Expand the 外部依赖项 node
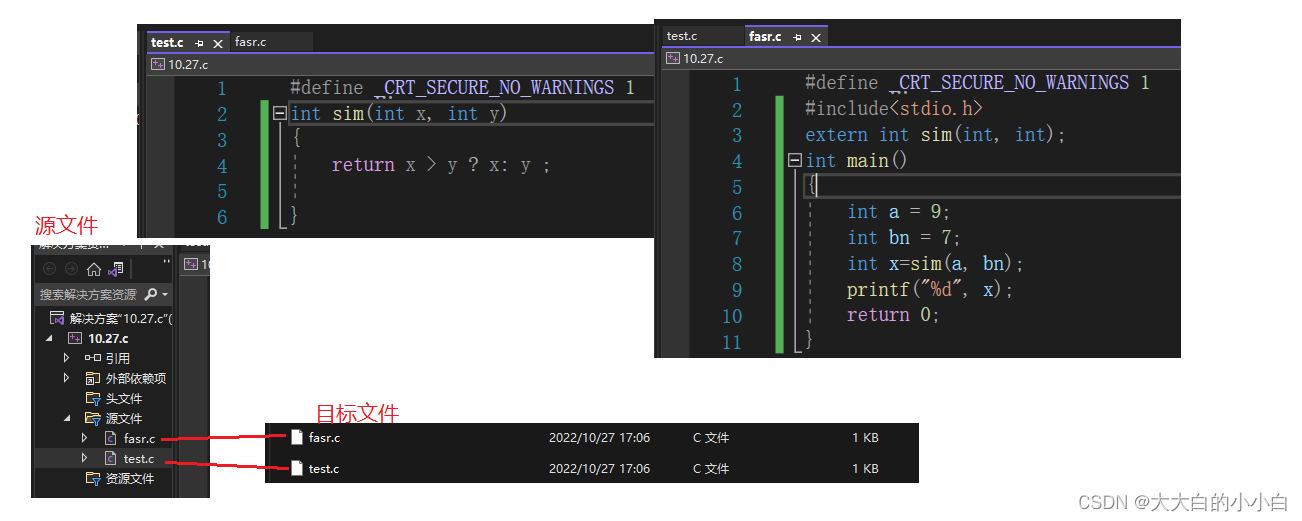 coord(67,378)
